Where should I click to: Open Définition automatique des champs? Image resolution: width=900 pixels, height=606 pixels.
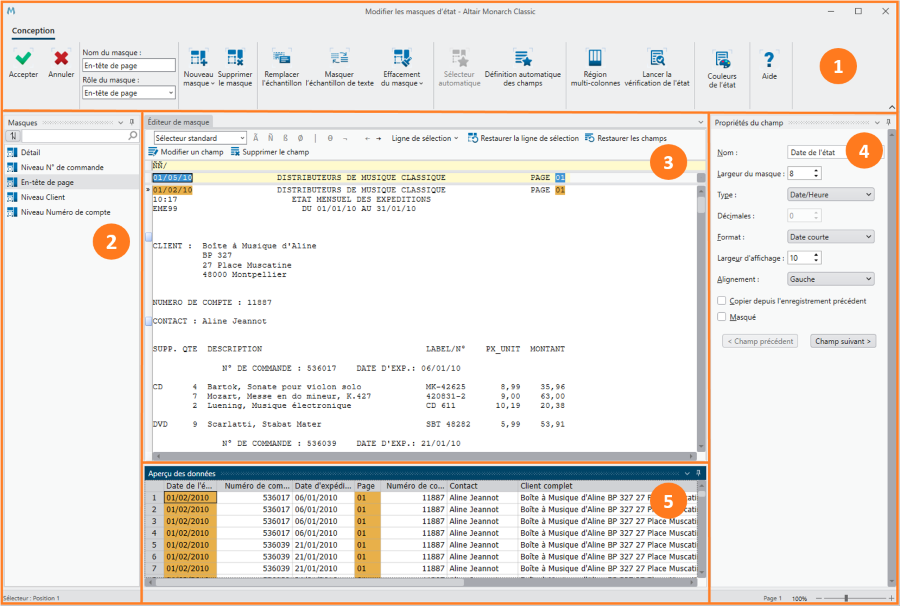pyautogui.click(x=522, y=58)
